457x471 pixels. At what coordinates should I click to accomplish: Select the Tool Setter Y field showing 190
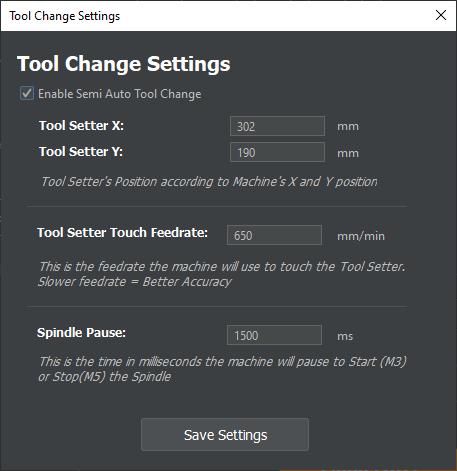tap(277, 152)
